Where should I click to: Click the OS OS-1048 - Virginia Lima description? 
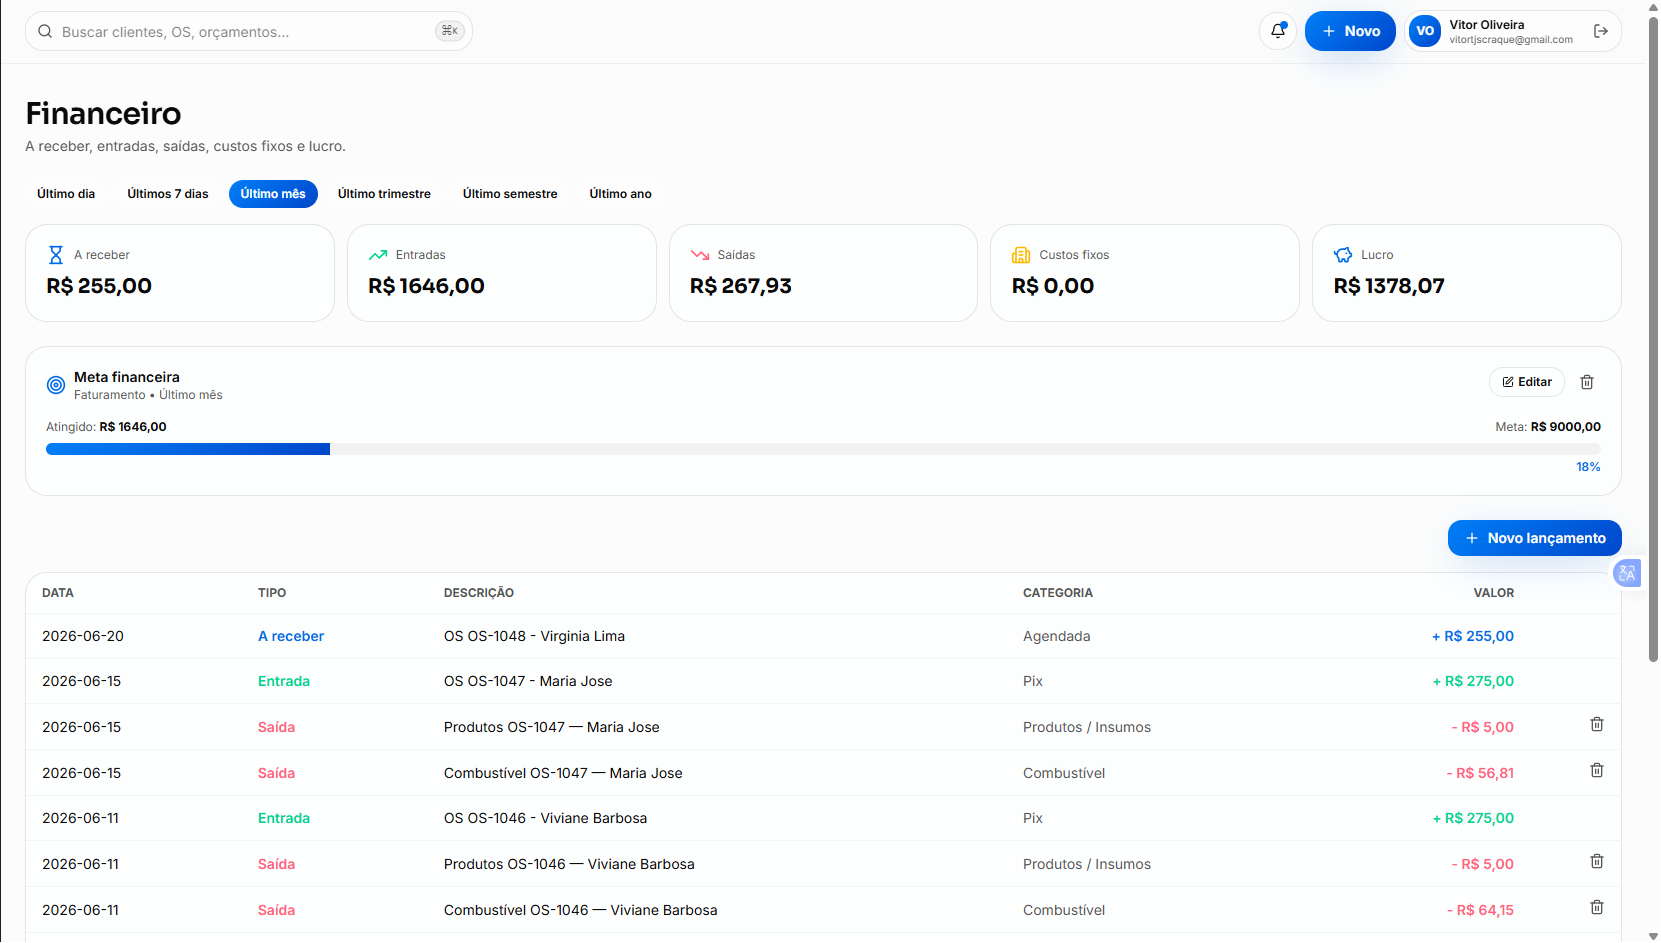tap(534, 636)
